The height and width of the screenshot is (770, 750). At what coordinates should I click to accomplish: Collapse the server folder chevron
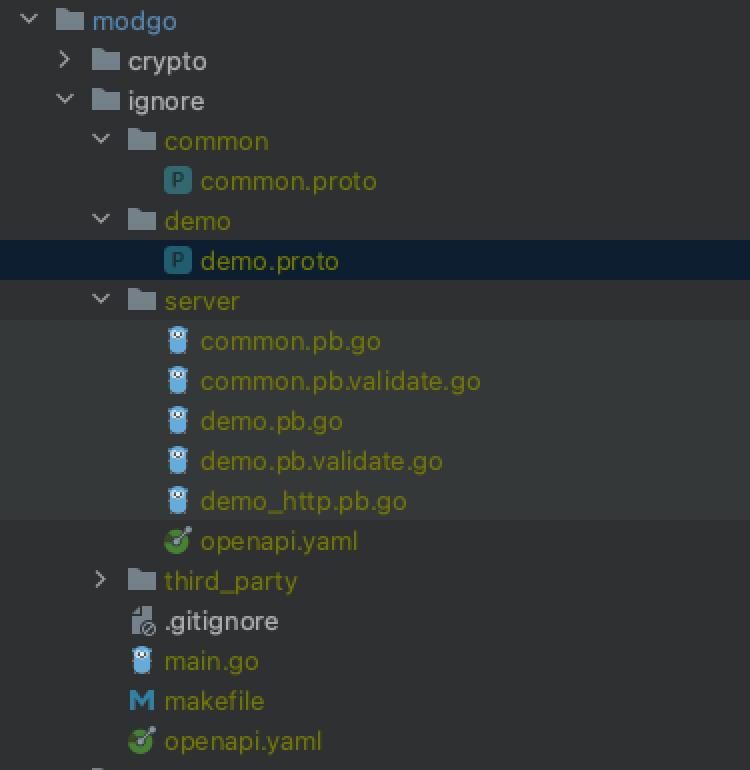coord(100,300)
